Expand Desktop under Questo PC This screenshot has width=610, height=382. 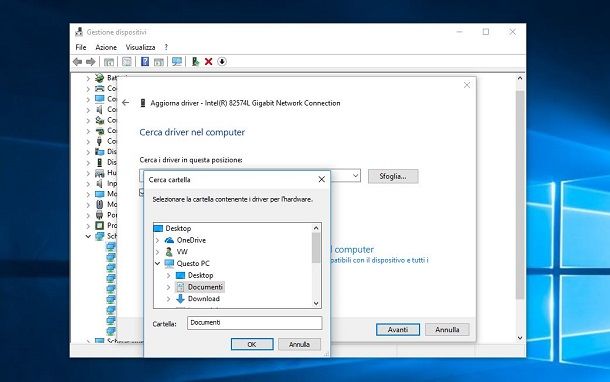pos(168,275)
